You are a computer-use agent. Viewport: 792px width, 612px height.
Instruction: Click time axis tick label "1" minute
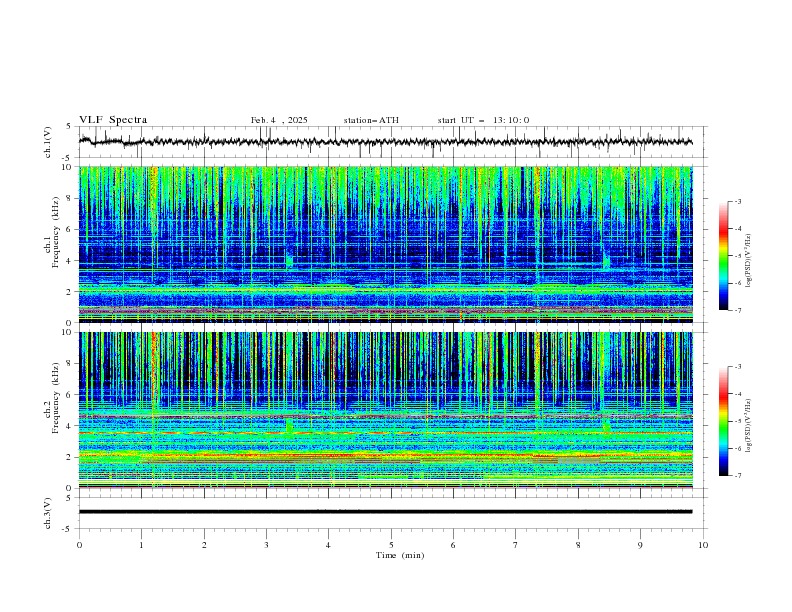(x=141, y=545)
